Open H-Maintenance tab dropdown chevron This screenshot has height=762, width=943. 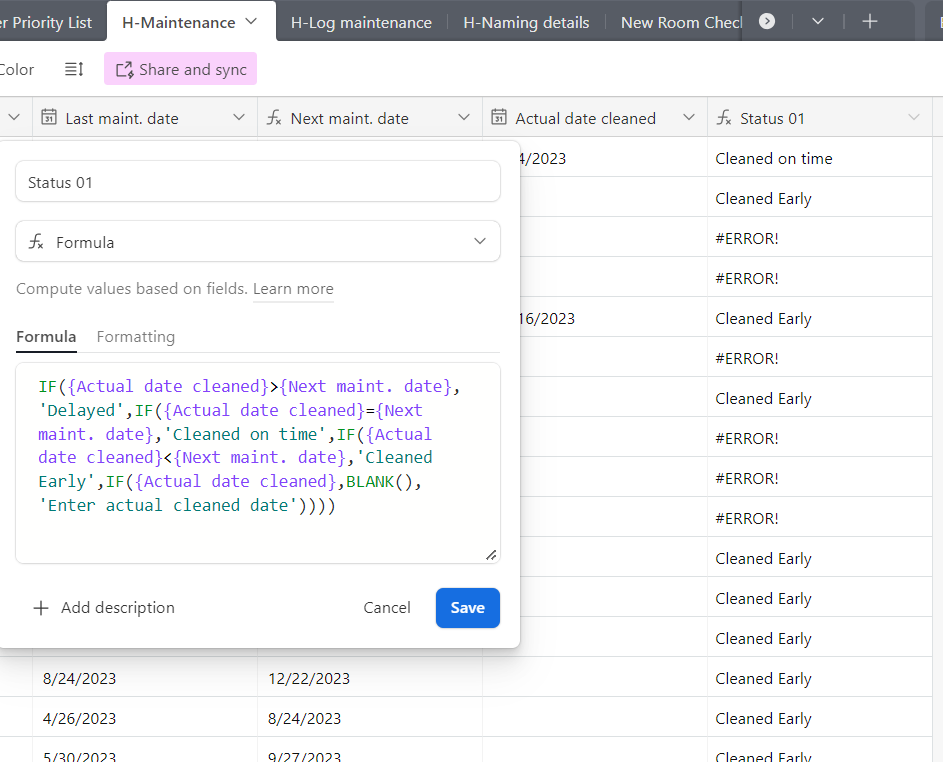point(251,22)
